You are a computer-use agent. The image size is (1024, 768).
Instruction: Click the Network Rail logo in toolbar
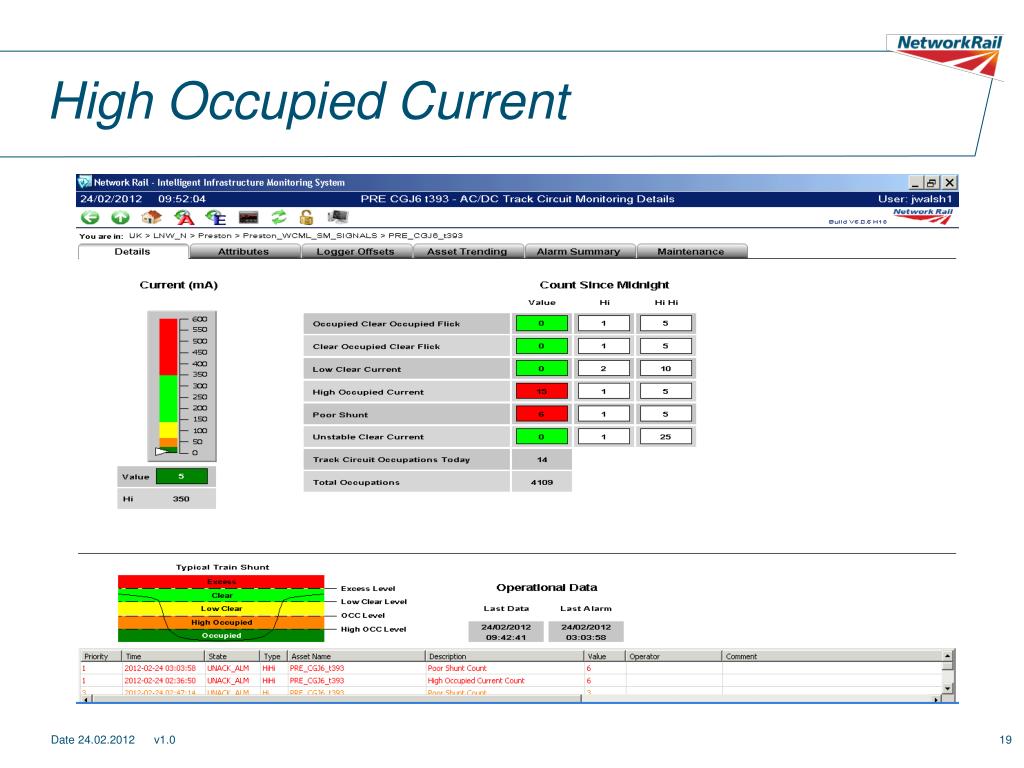(x=923, y=216)
